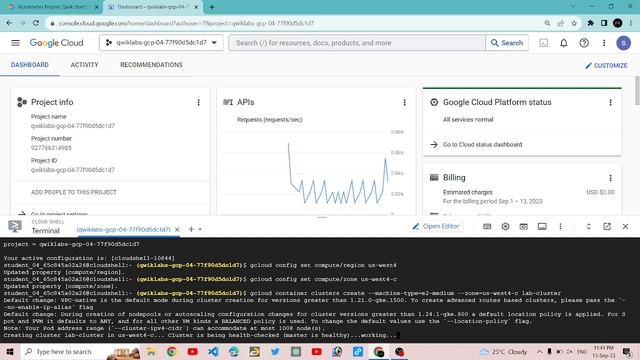This screenshot has height=360, width=640.
Task: Click the Cloud Shell web preview icon
Action: (524, 227)
